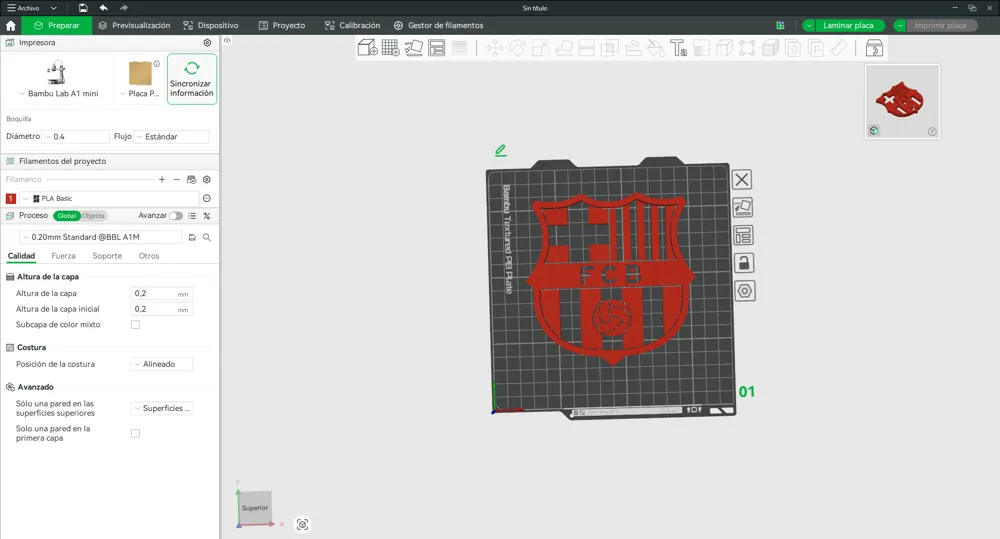This screenshot has height=539, width=1000.
Task: Switch to the Proyecto tab
Action: tap(282, 26)
